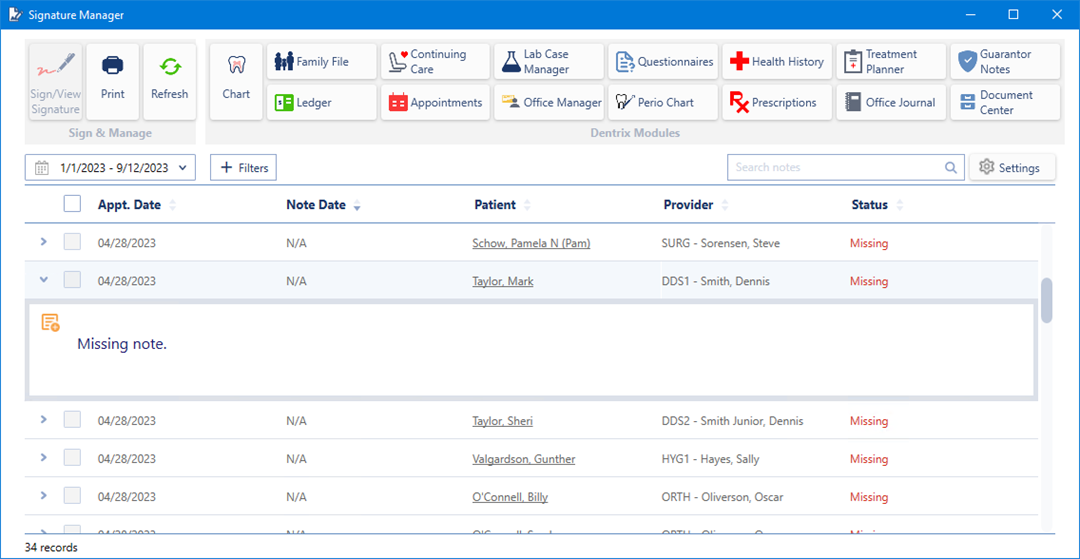Viewport: 1080px width, 559px height.
Task: Launch the Perio Chart module
Action: (664, 102)
